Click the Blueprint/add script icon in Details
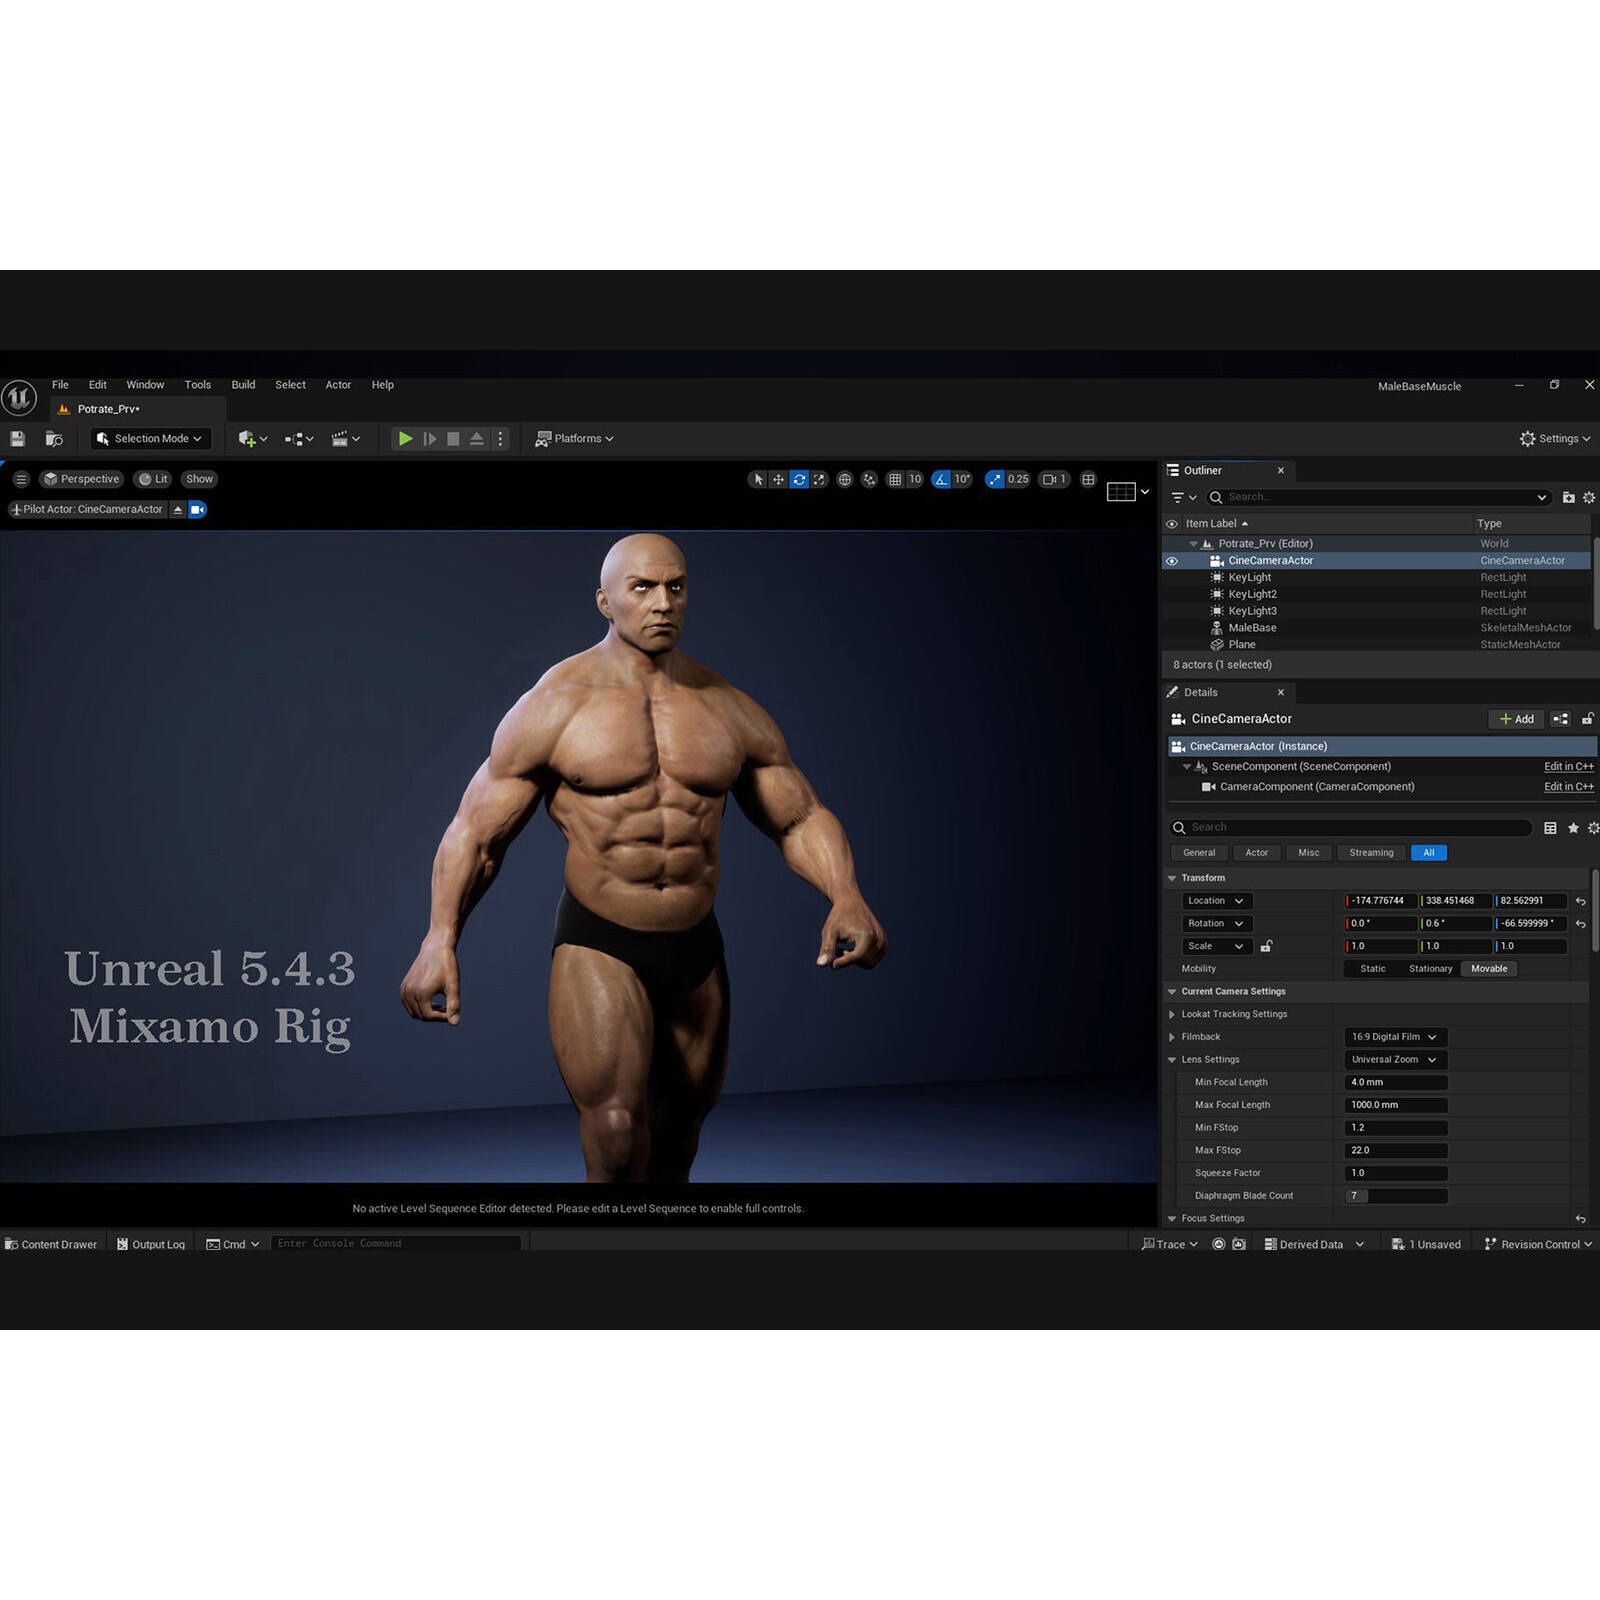Screen dimensions: 1600x1600 [x=1560, y=719]
